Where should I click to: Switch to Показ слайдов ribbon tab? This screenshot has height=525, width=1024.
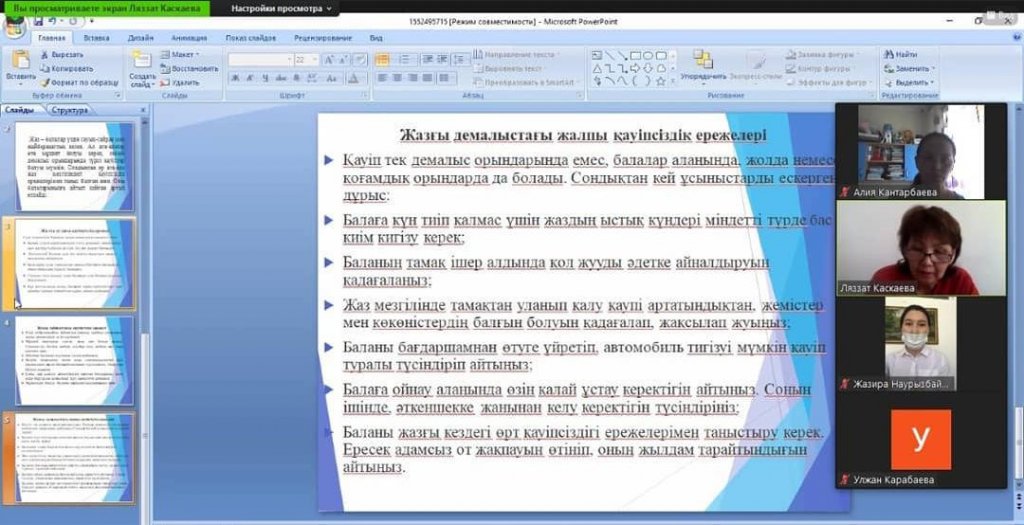pyautogui.click(x=251, y=38)
